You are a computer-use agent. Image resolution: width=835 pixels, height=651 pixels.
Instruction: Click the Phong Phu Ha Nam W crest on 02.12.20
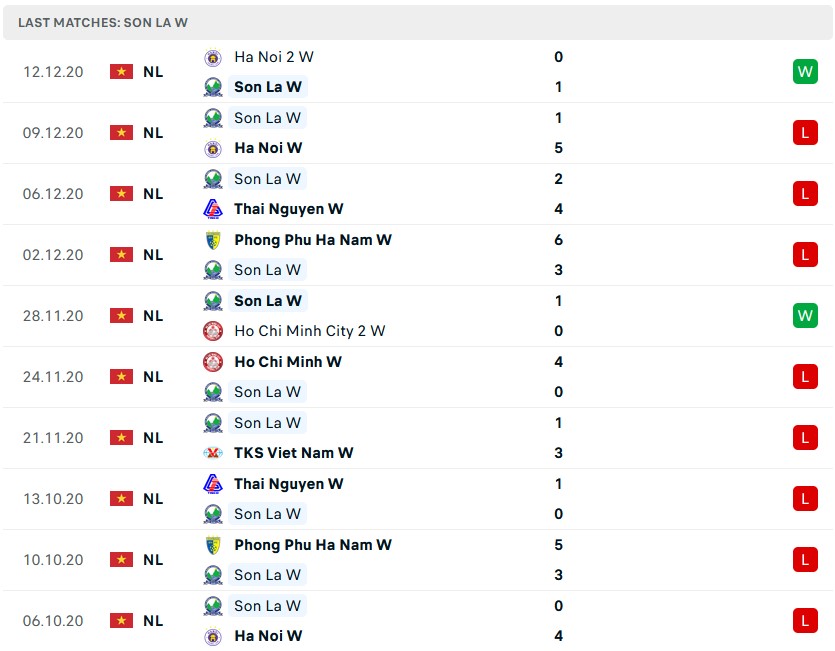[x=213, y=240]
